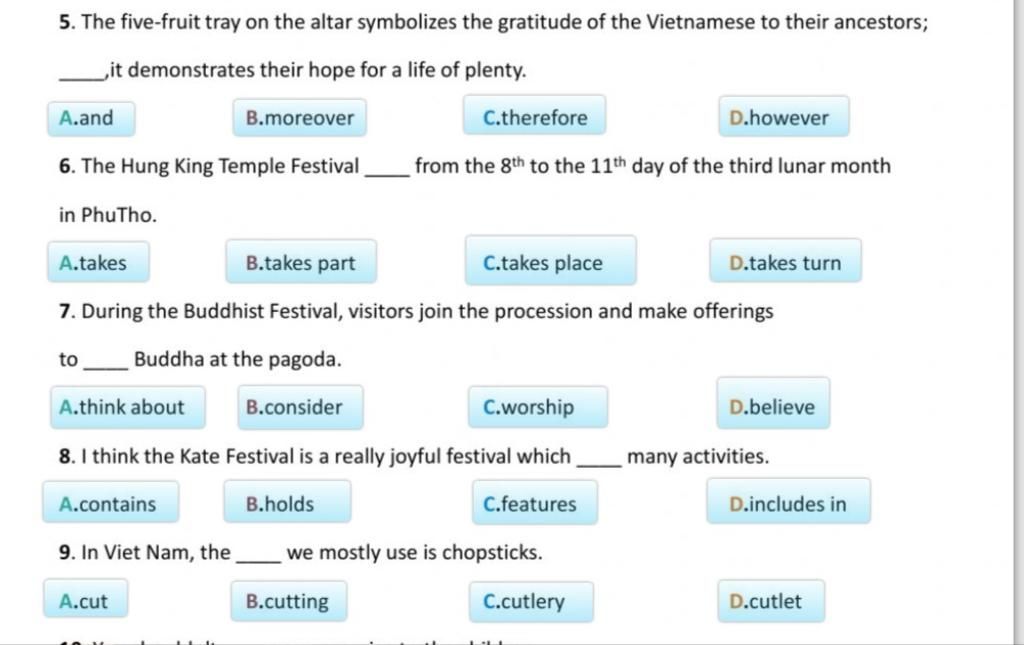This screenshot has height=645, width=1024.
Task: Select D.cutlet option
Action: click(x=771, y=600)
